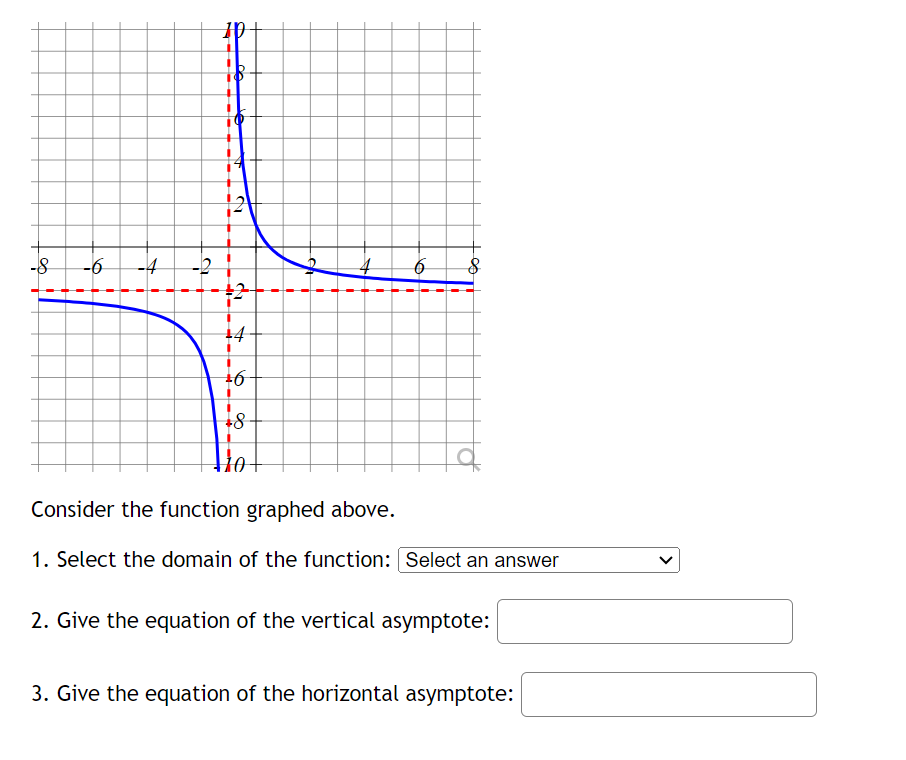Open the 'Select an answer' domain dropdown
Image resolution: width=906 pixels, height=760 pixels.
tap(539, 560)
